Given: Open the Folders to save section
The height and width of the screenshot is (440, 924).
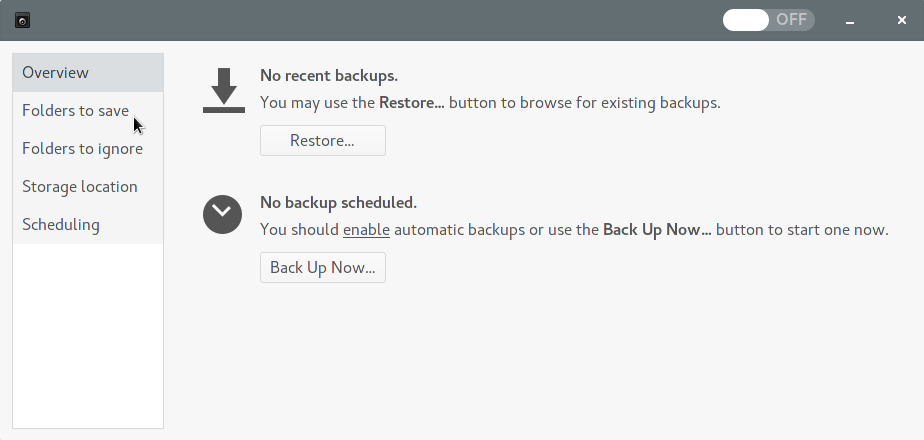Looking at the screenshot, I should (x=88, y=111).
